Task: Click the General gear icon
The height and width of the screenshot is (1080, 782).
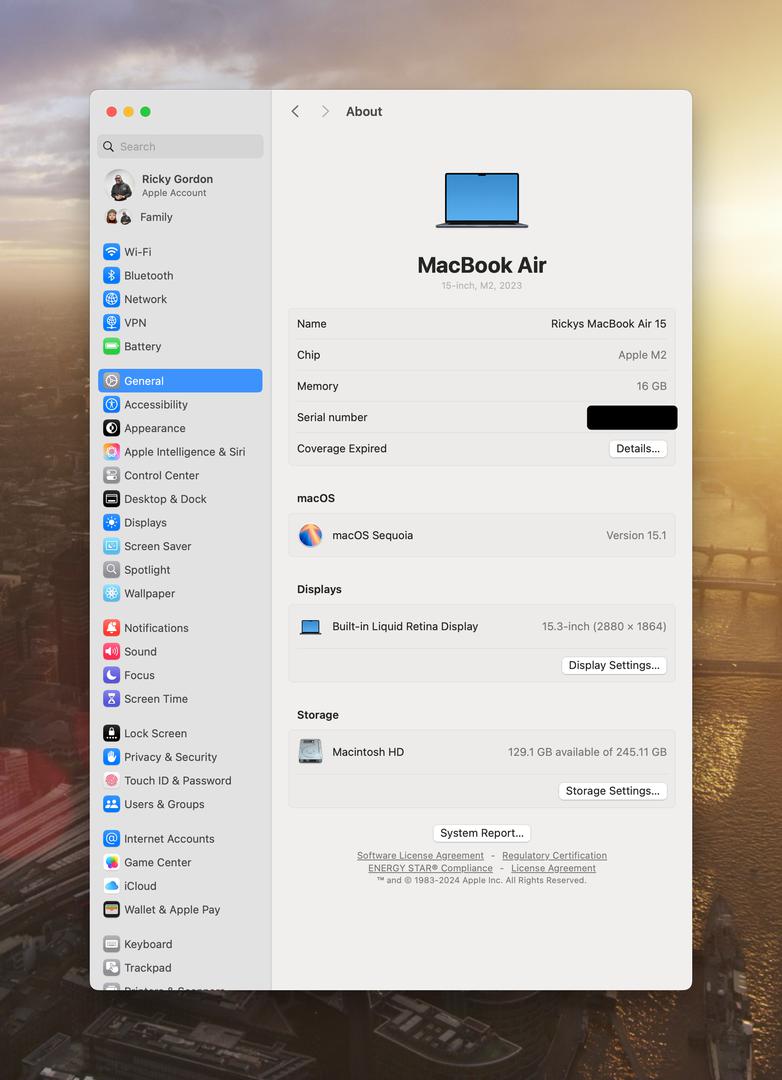Action: 112,381
